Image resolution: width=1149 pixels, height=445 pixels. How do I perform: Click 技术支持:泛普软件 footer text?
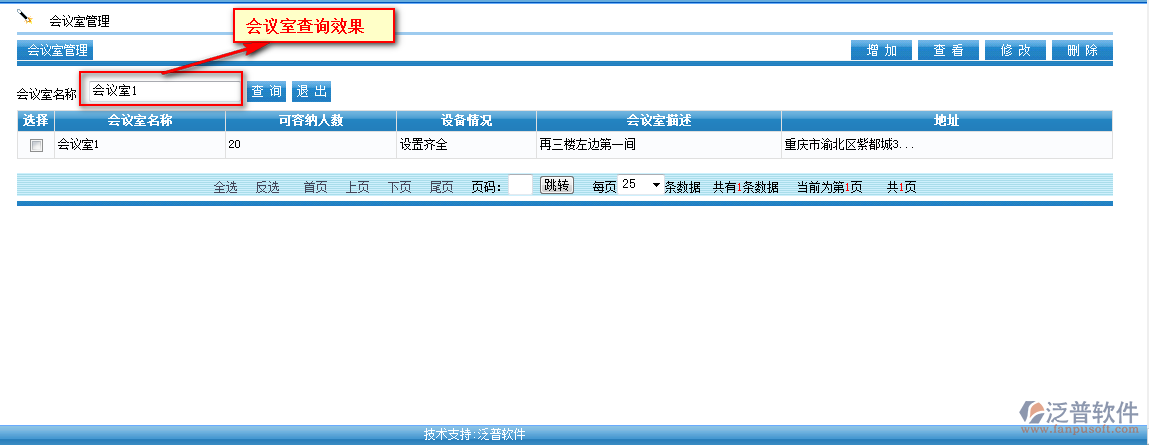[475, 434]
